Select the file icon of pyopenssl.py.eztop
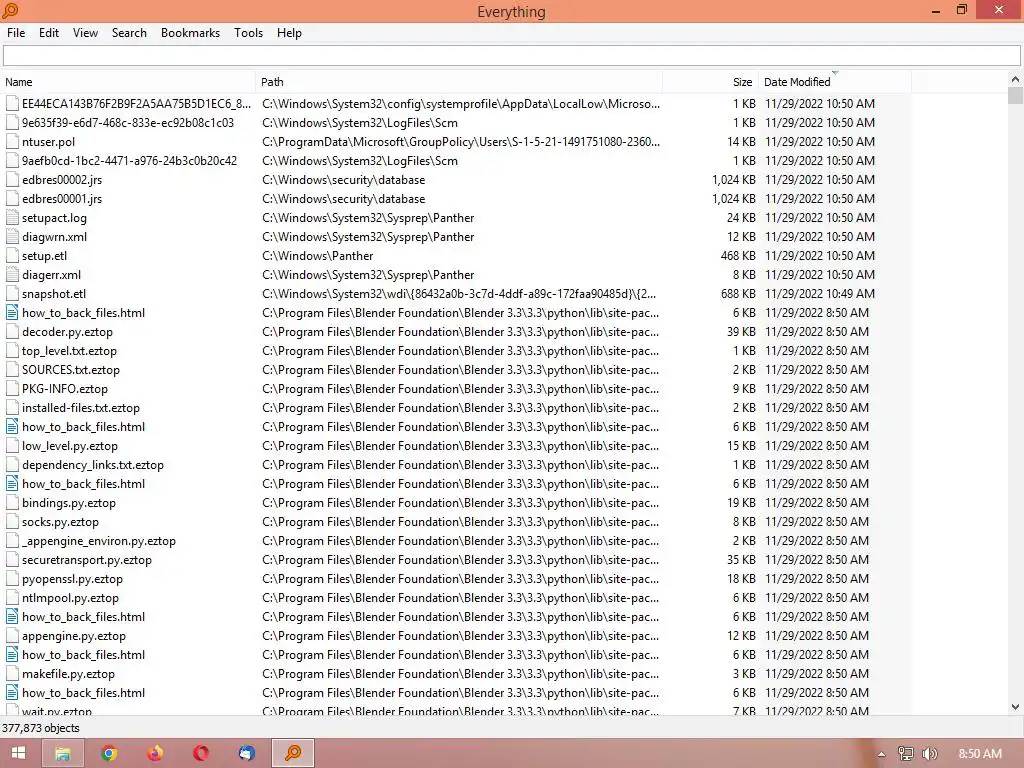Screen dimensions: 1024x768 click(x=12, y=579)
